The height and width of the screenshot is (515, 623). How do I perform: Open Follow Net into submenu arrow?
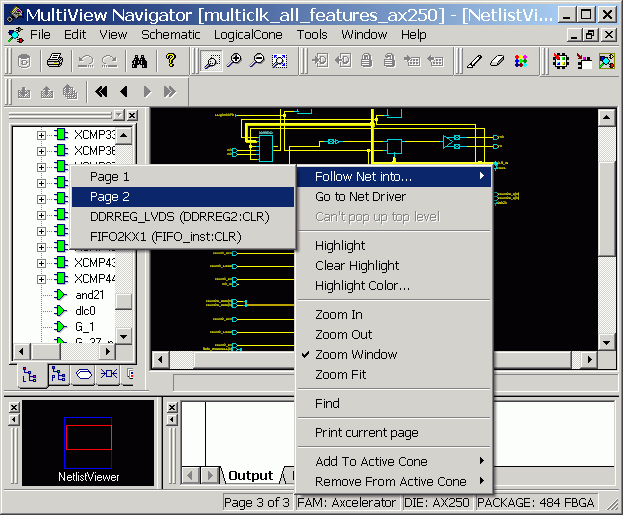pyautogui.click(x=482, y=176)
